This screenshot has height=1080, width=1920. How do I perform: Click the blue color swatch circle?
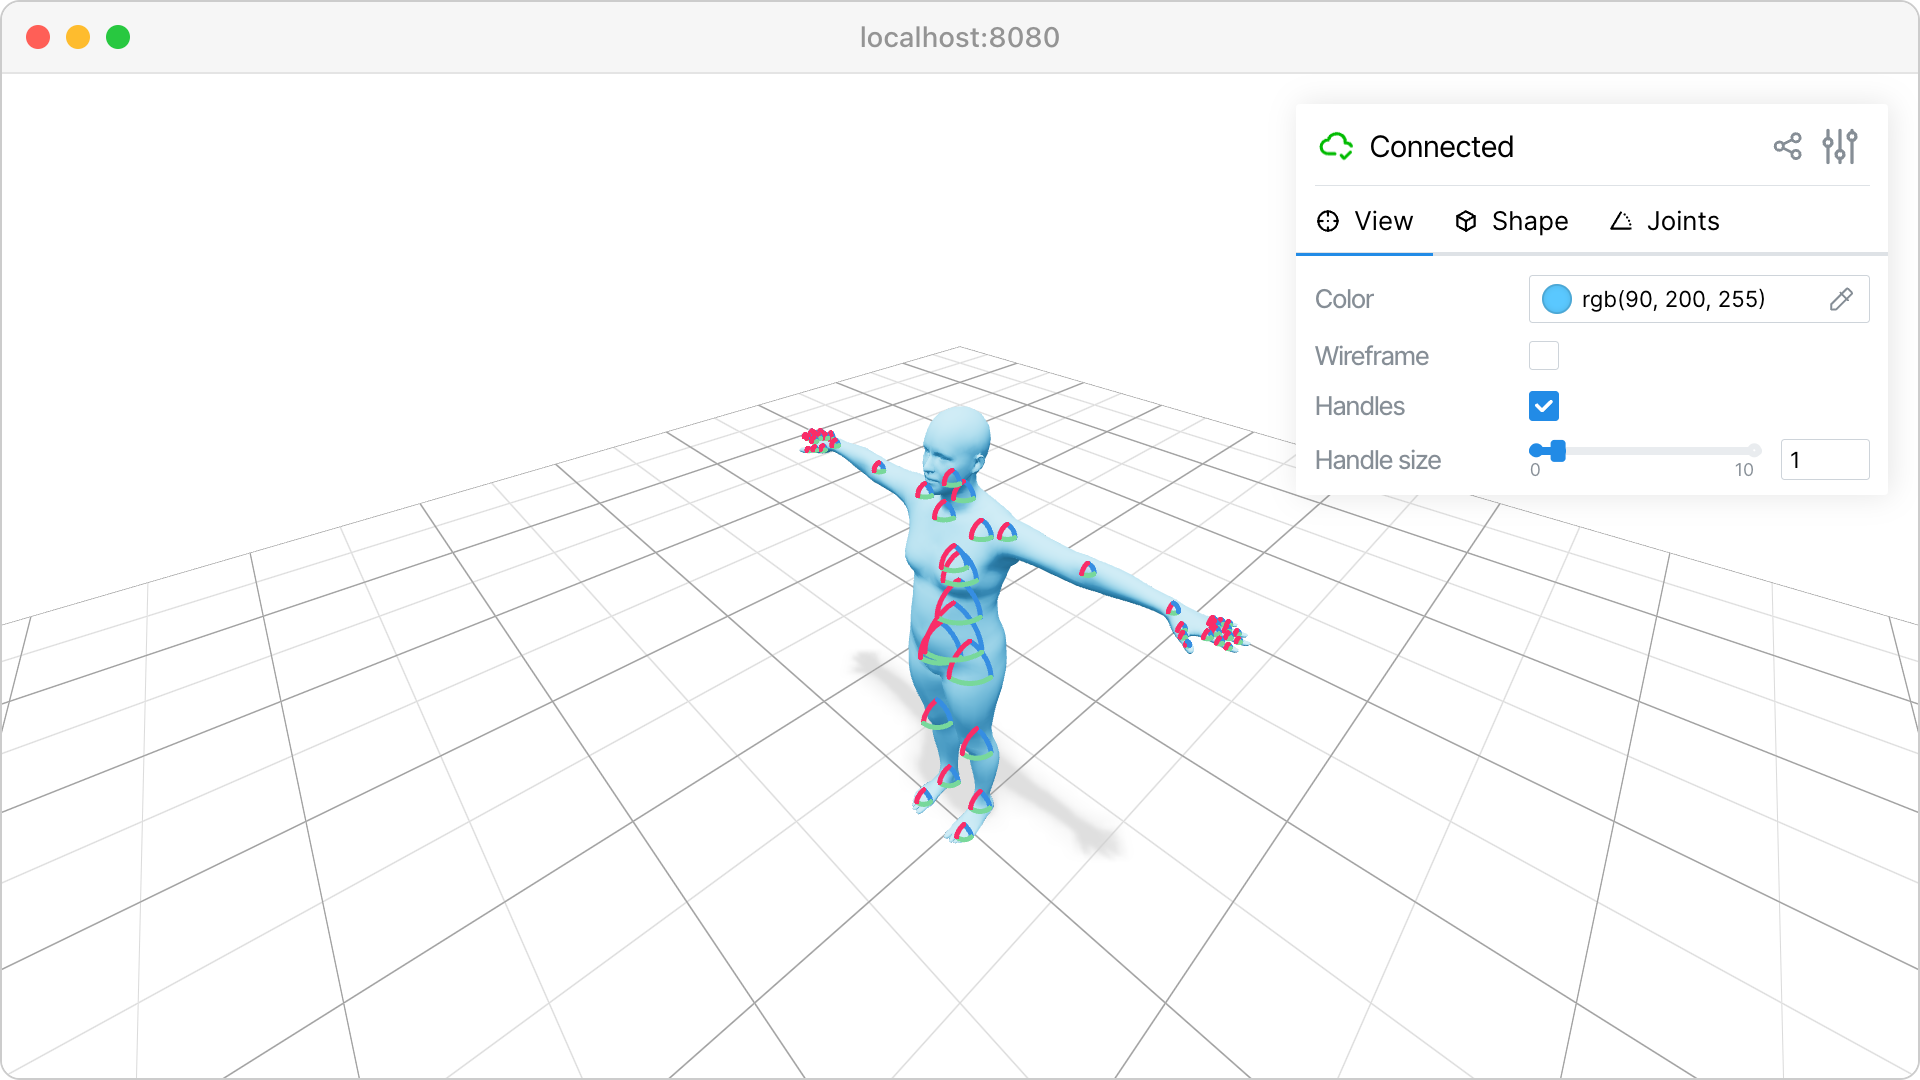[1556, 299]
